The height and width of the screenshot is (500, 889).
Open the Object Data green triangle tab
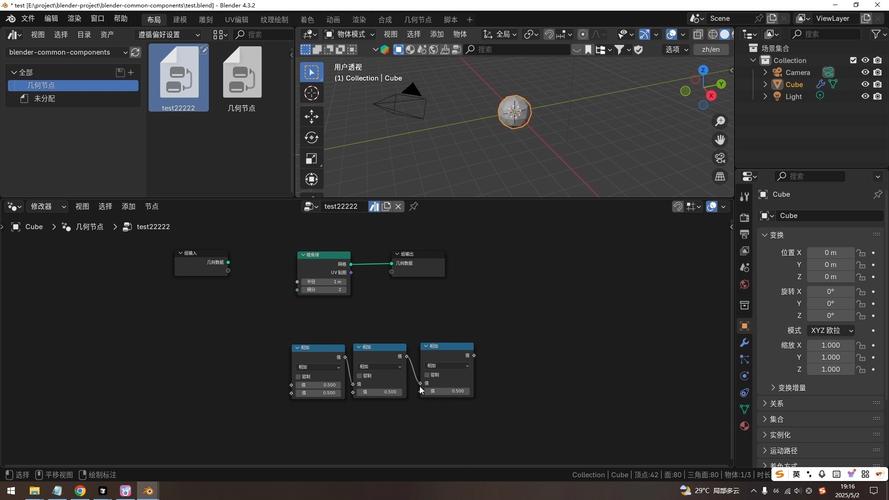[744, 409]
